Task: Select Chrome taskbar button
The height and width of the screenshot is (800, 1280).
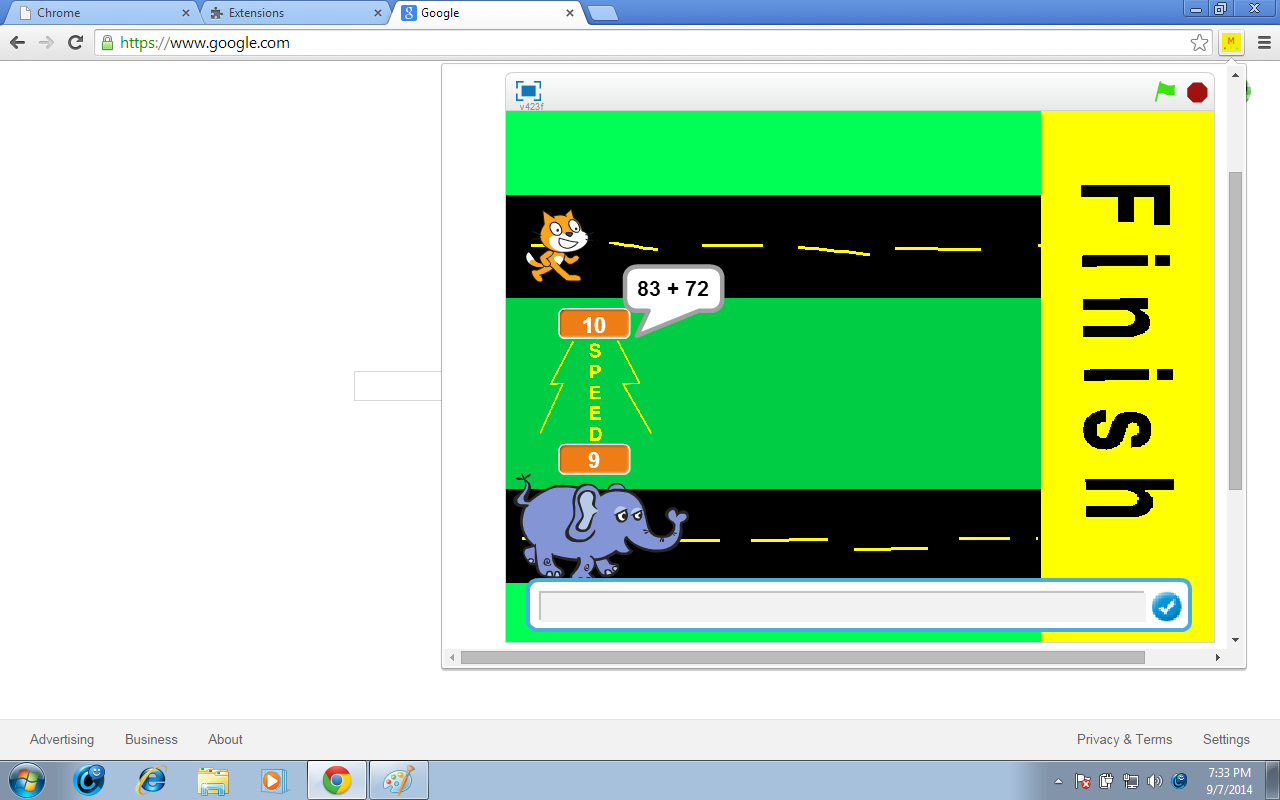Action: [x=336, y=780]
